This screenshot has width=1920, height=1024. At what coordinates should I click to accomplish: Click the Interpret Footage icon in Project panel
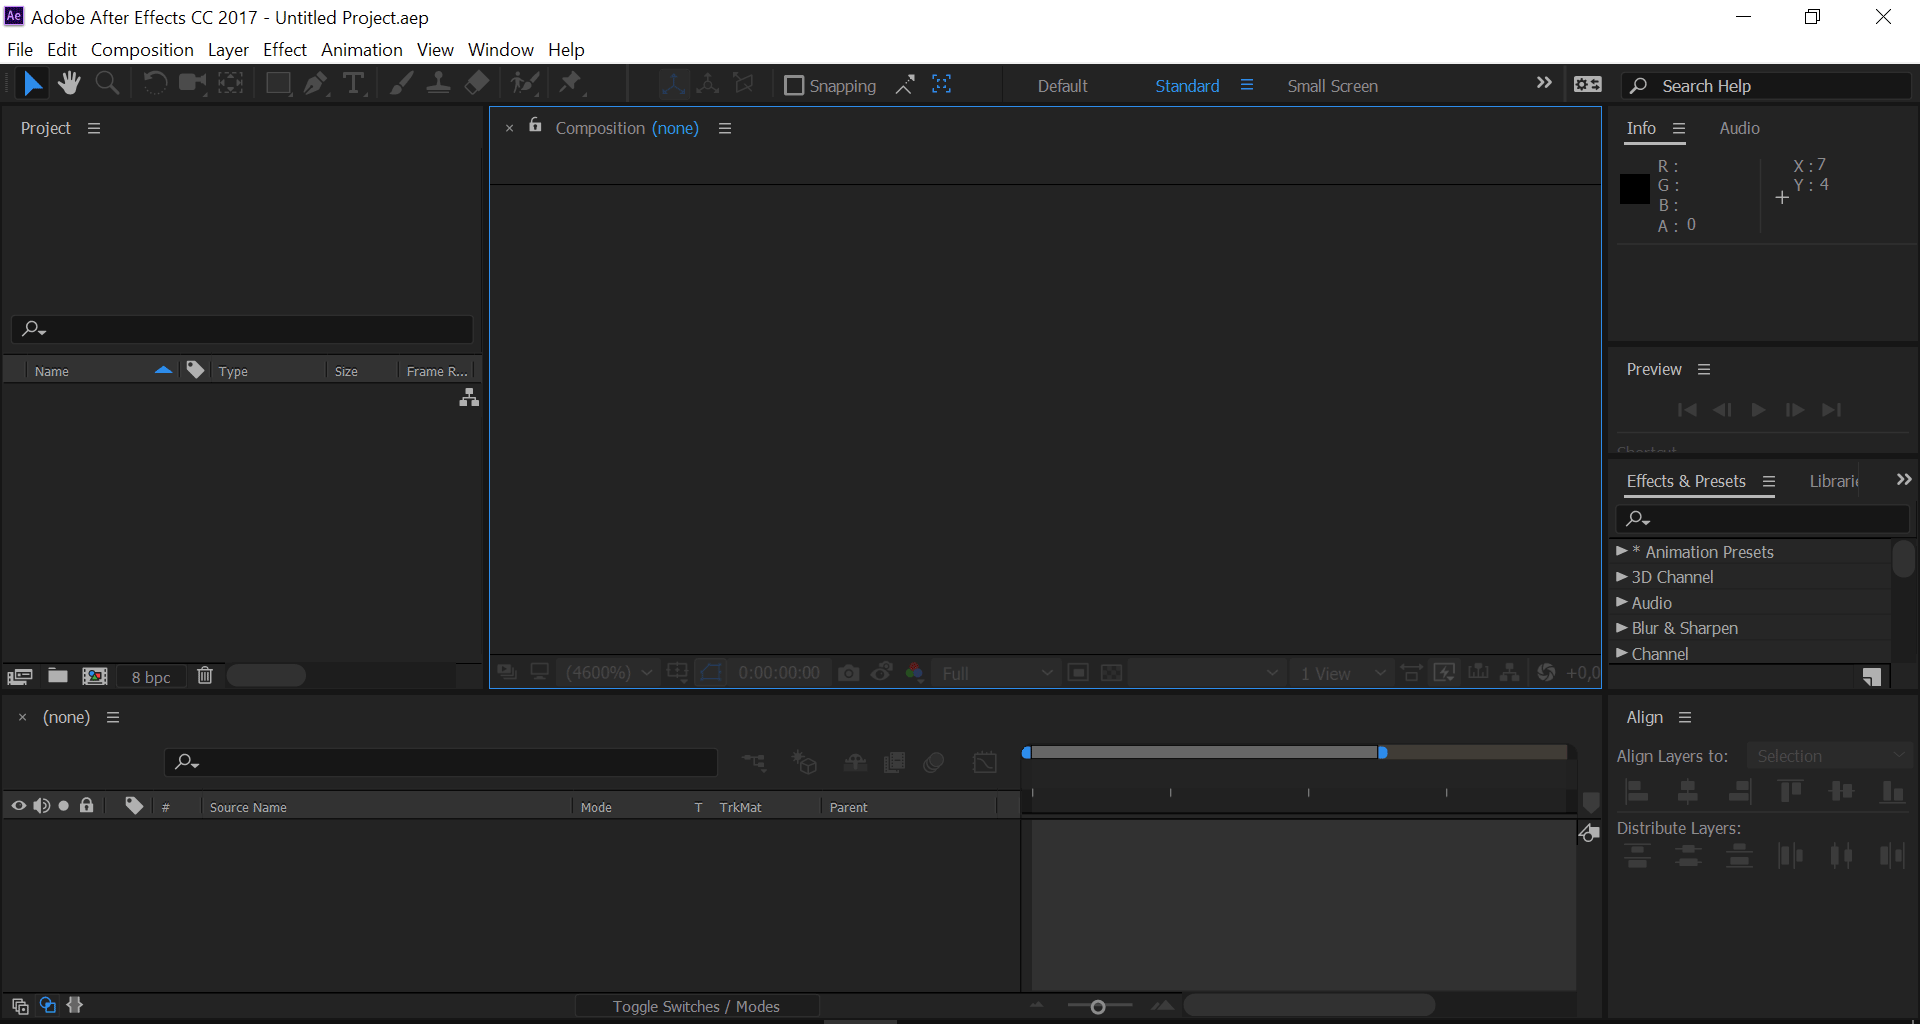[20, 677]
